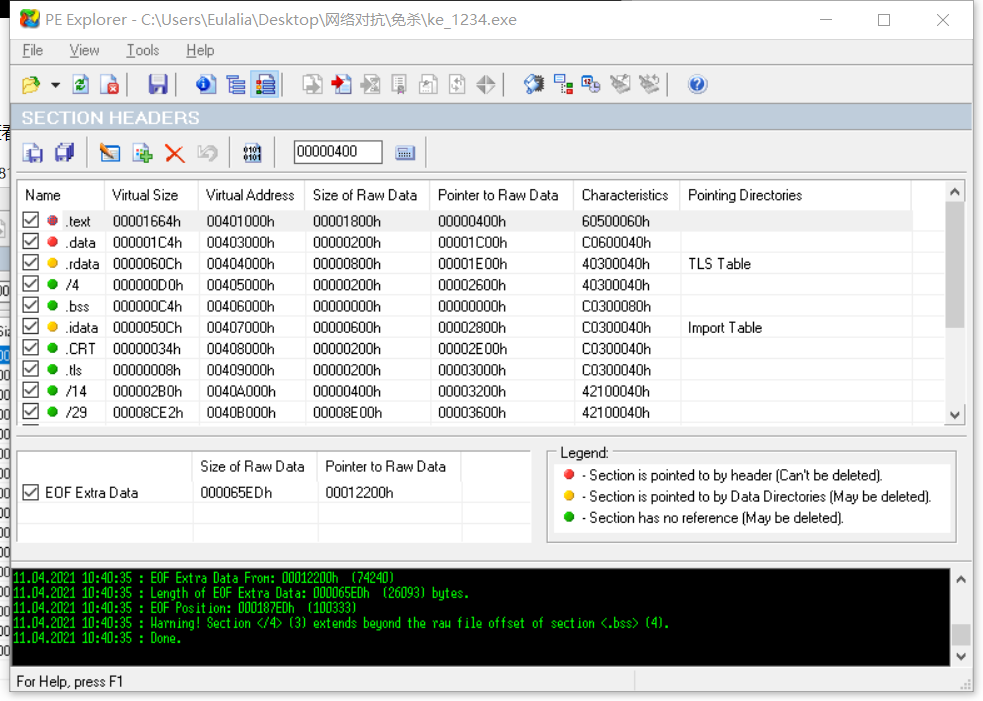Sort by the Virtual Address column header
983x701 pixels.
pyautogui.click(x=251, y=196)
